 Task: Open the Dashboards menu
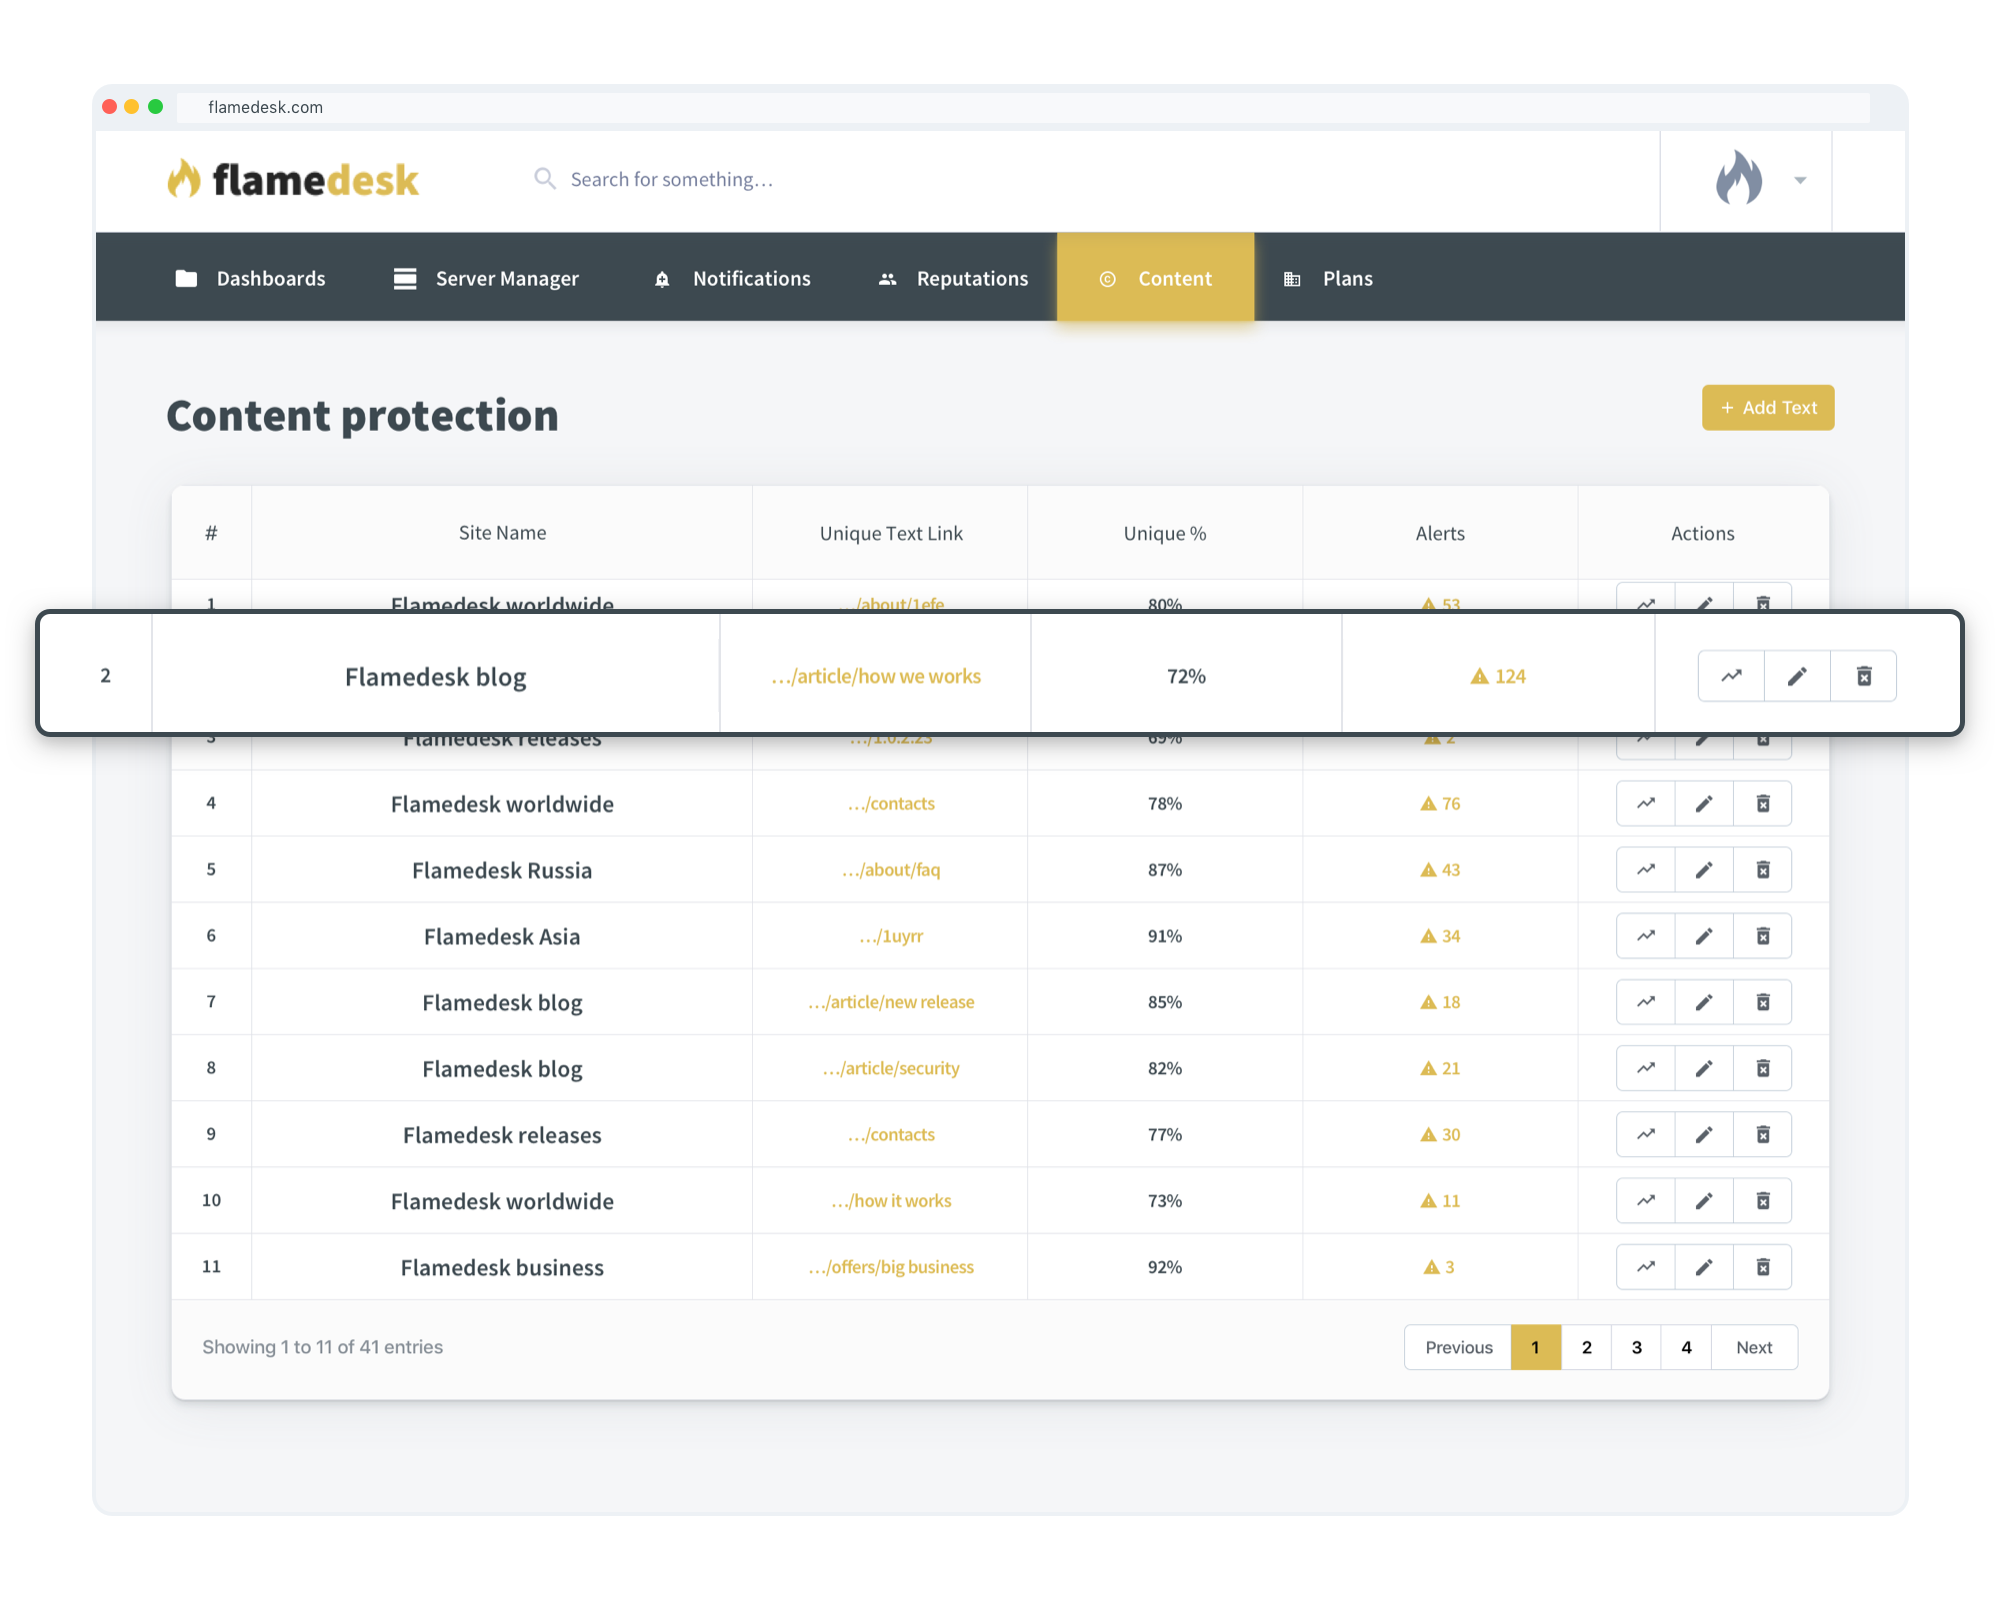(x=251, y=278)
